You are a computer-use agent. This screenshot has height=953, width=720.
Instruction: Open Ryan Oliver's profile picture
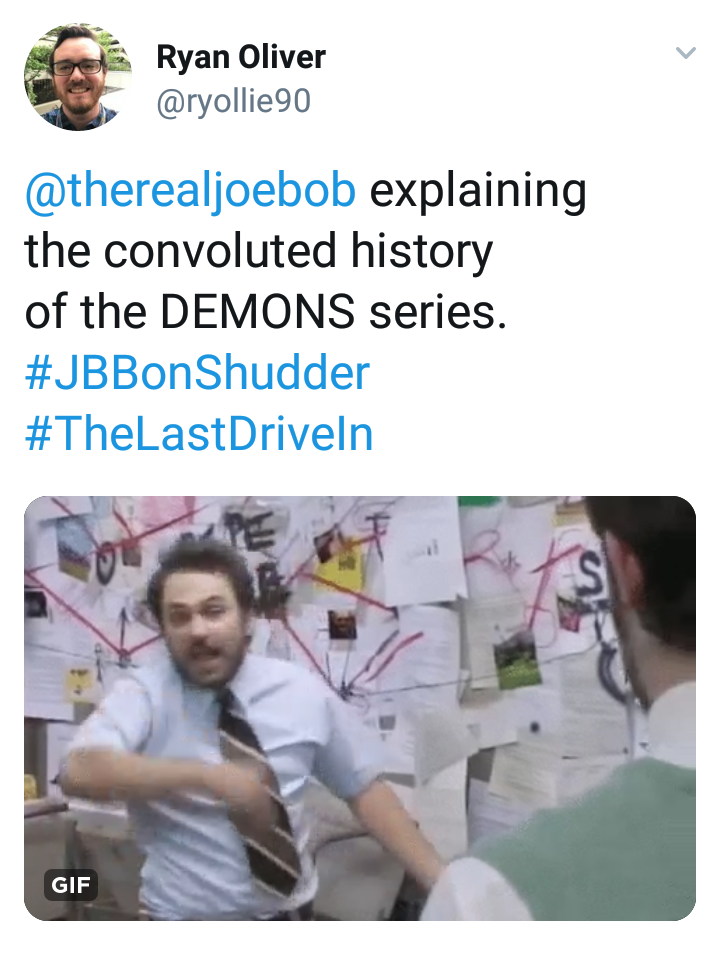coord(78,77)
